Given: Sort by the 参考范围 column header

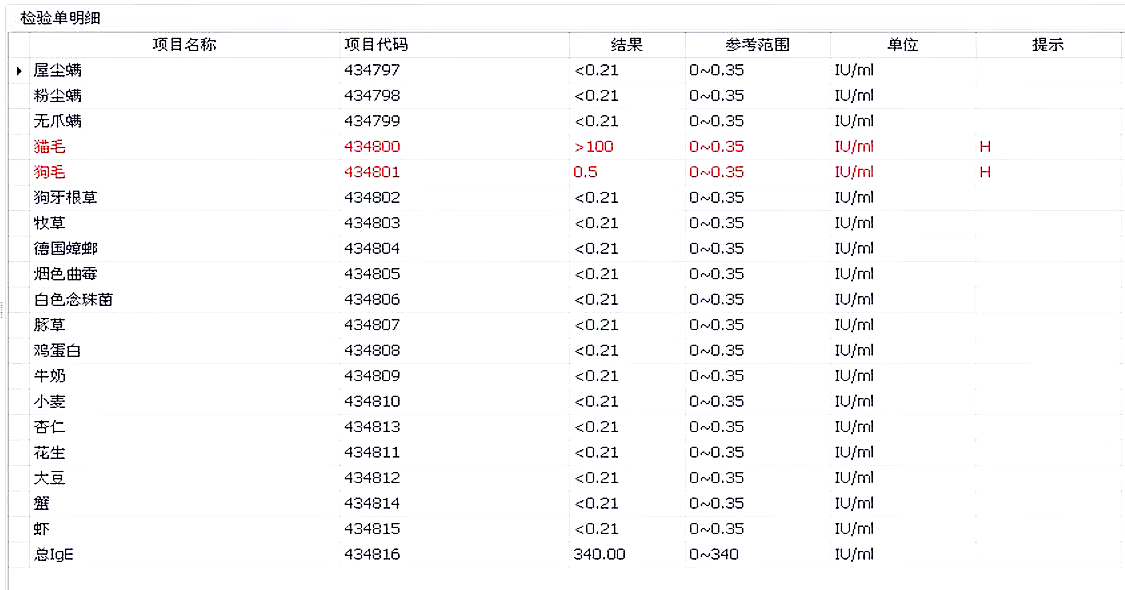Looking at the screenshot, I should [757, 45].
